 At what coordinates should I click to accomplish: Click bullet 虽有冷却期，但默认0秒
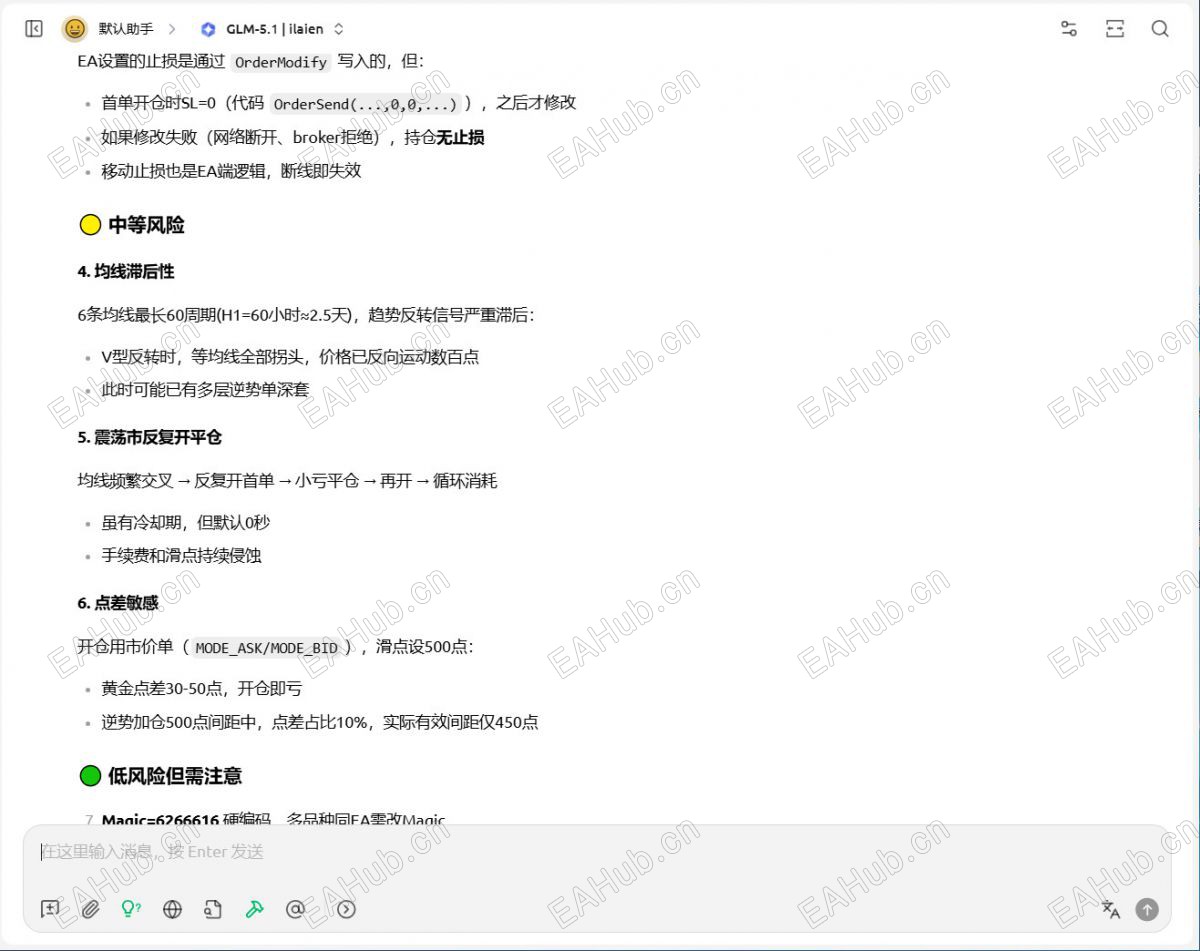point(185,522)
